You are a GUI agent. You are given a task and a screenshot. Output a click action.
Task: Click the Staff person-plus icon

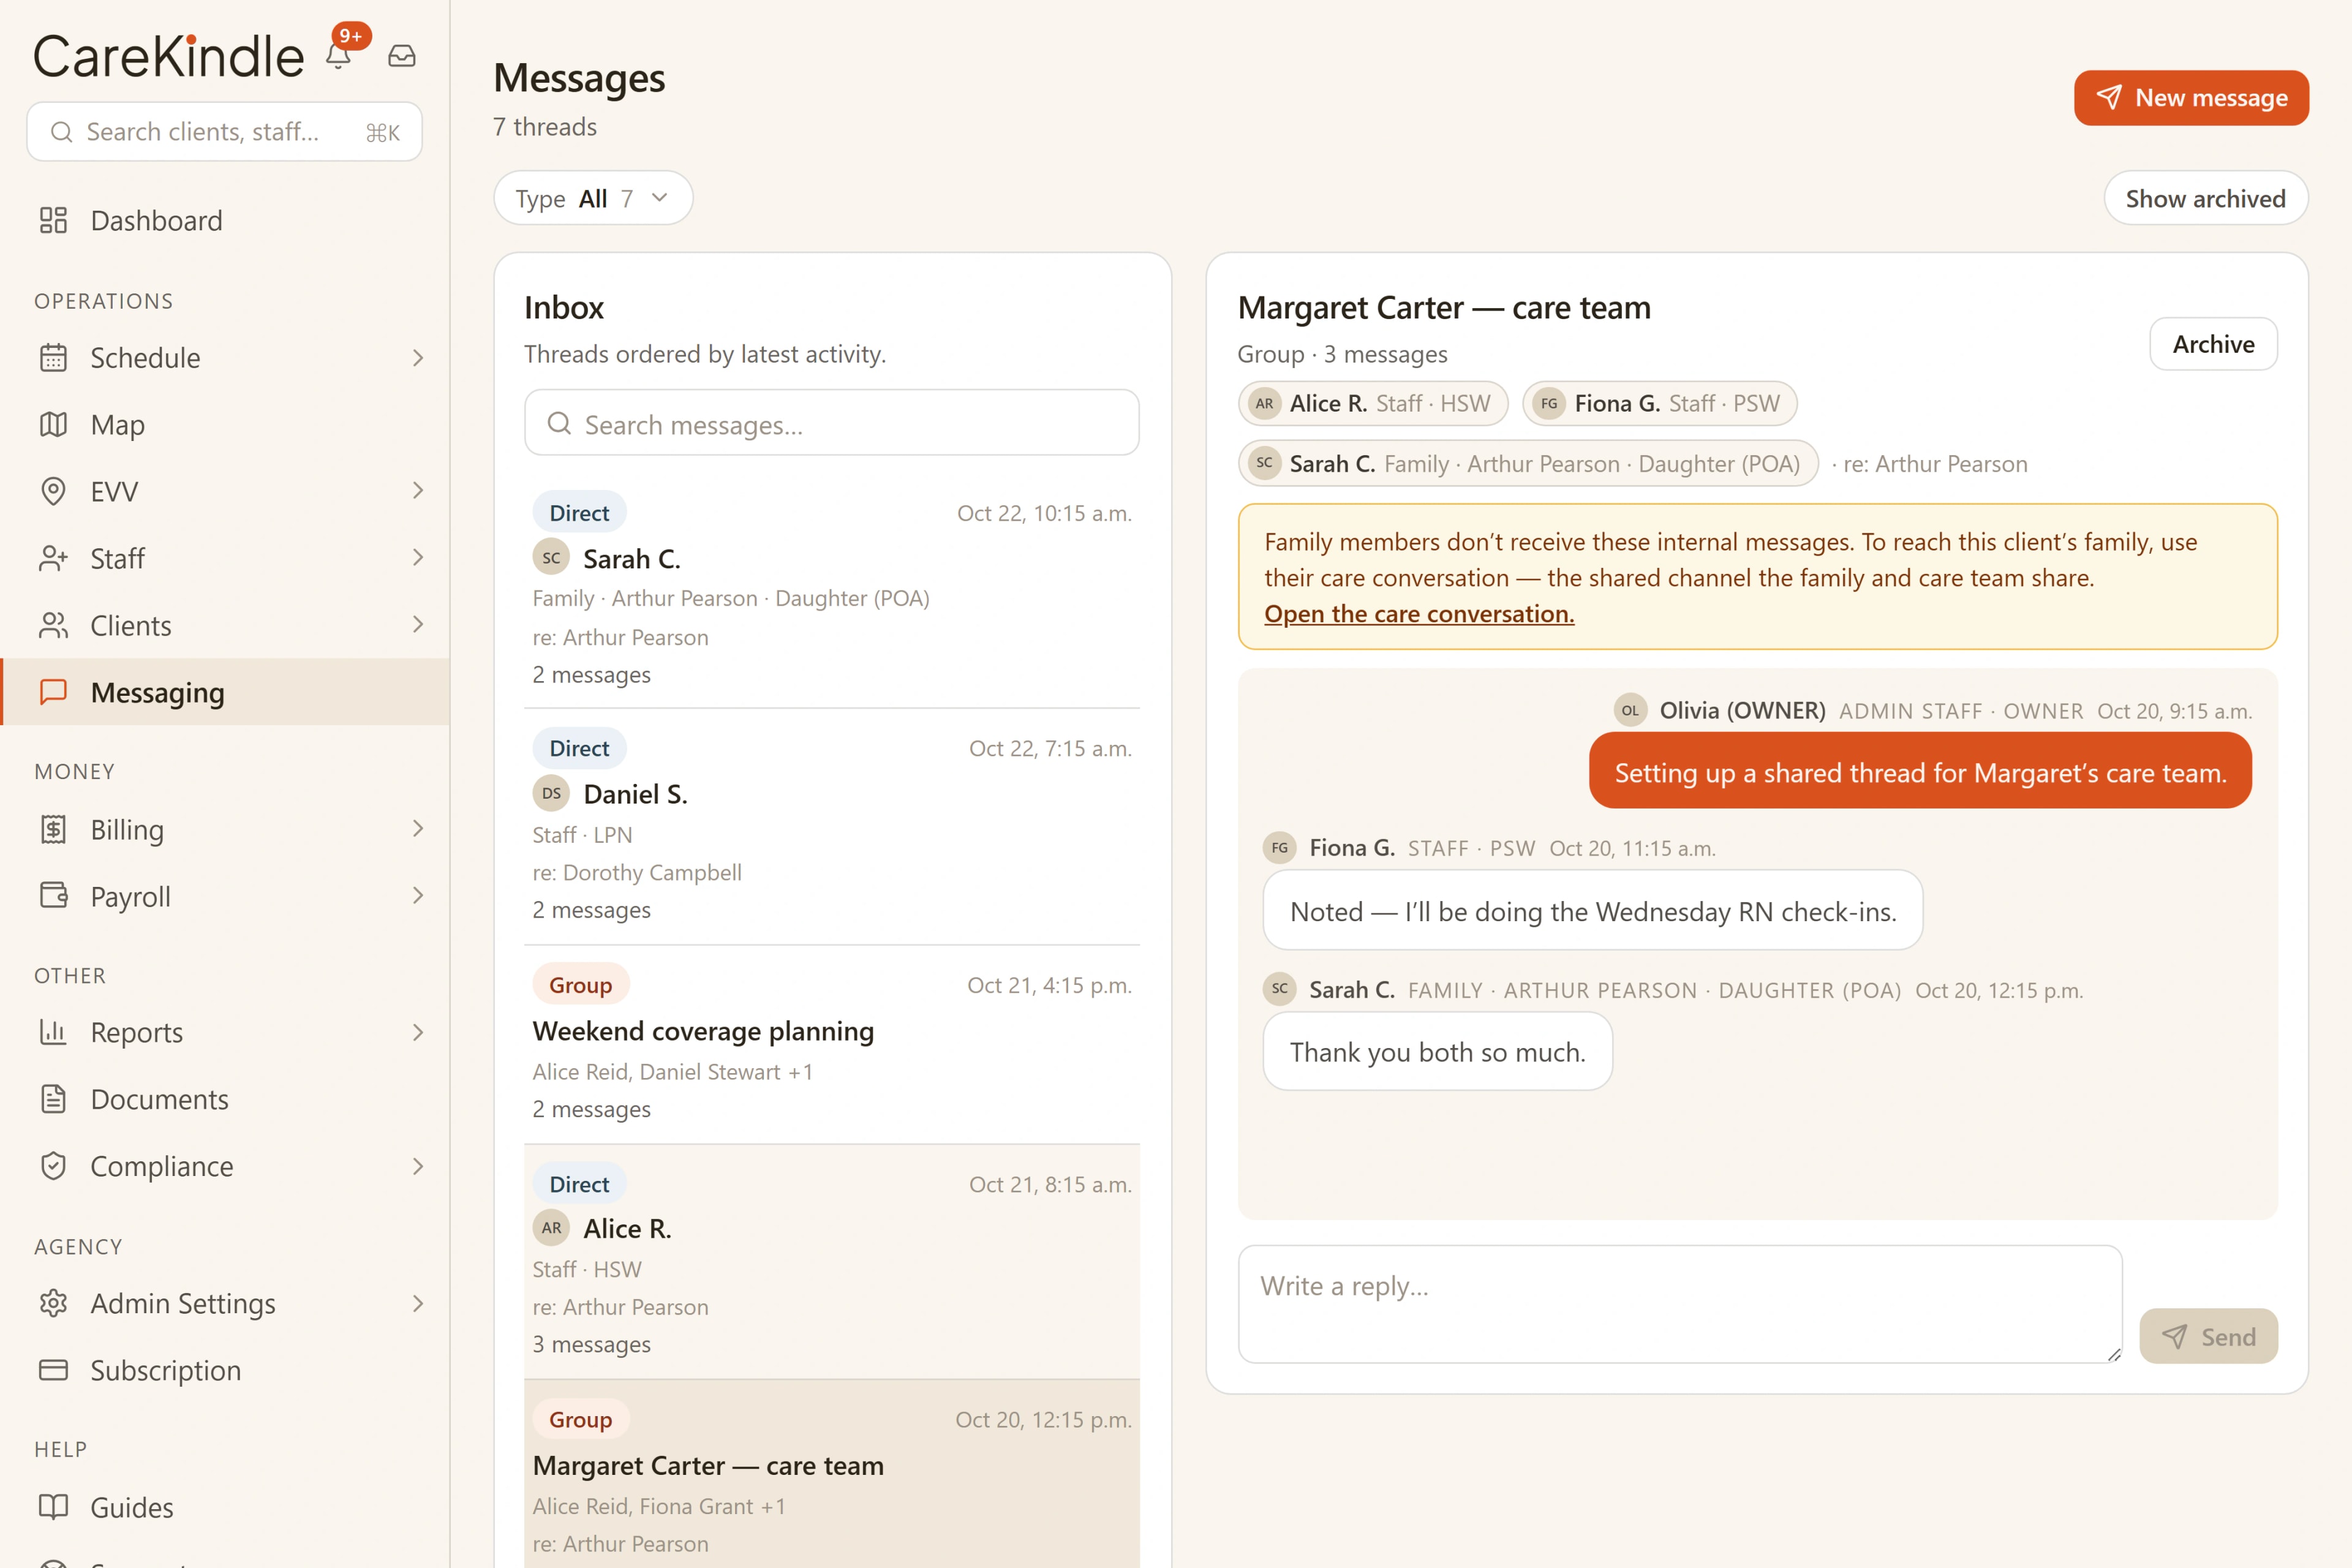(53, 558)
